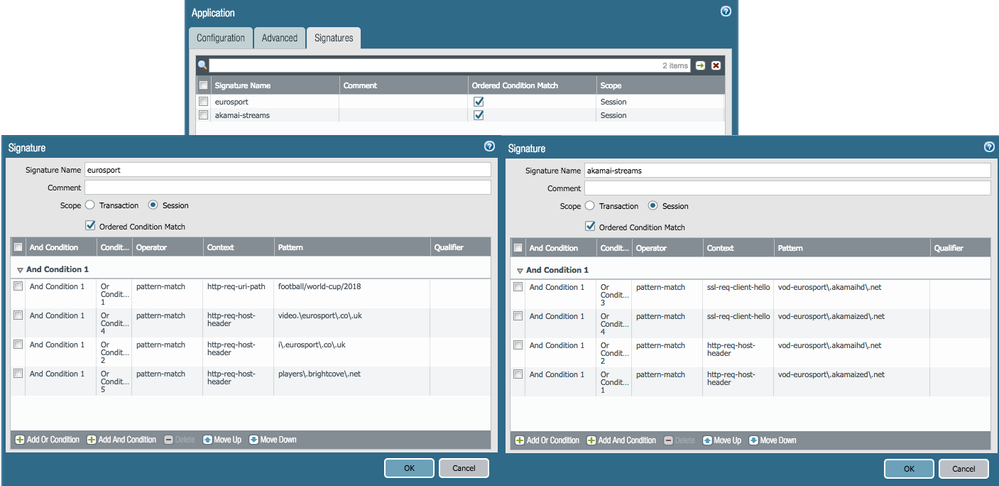The width and height of the screenshot is (999, 486).
Task: Open the Advanced tab
Action: point(279,38)
